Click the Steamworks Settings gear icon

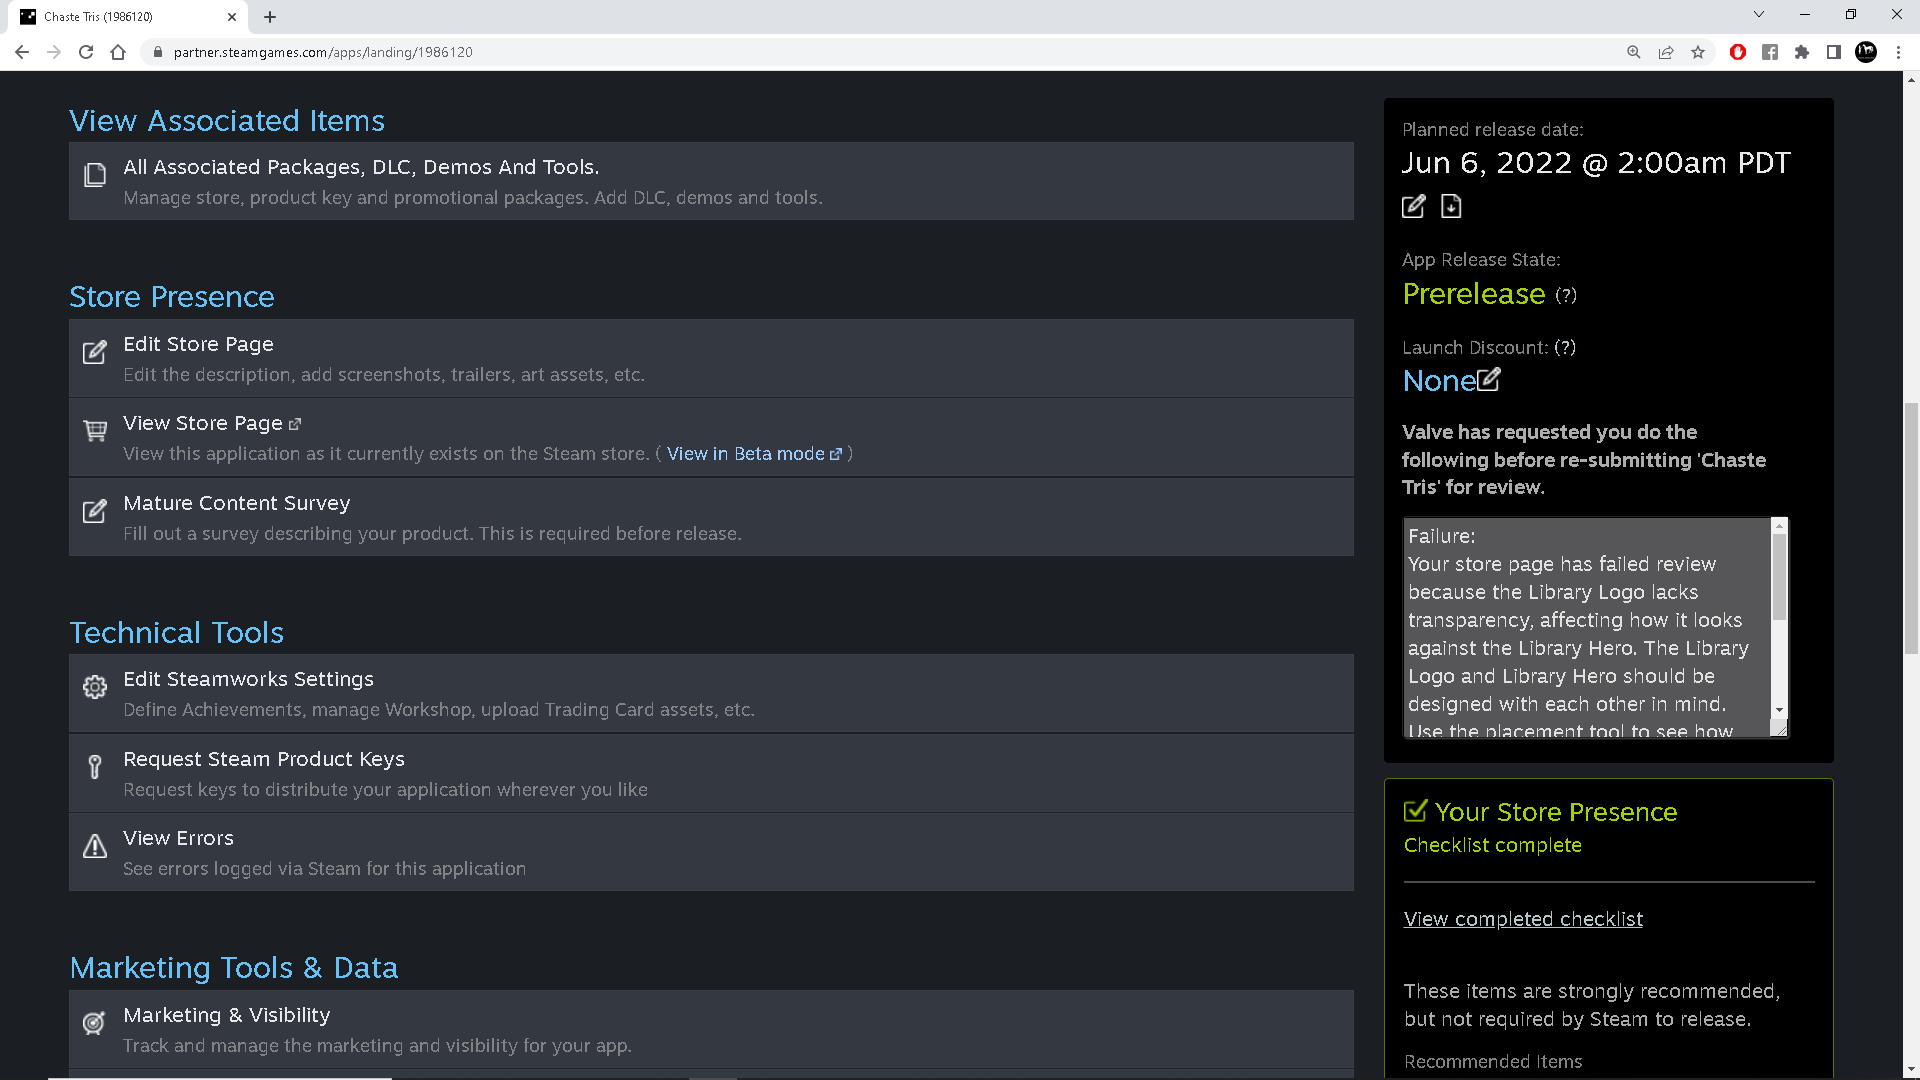[x=95, y=687]
